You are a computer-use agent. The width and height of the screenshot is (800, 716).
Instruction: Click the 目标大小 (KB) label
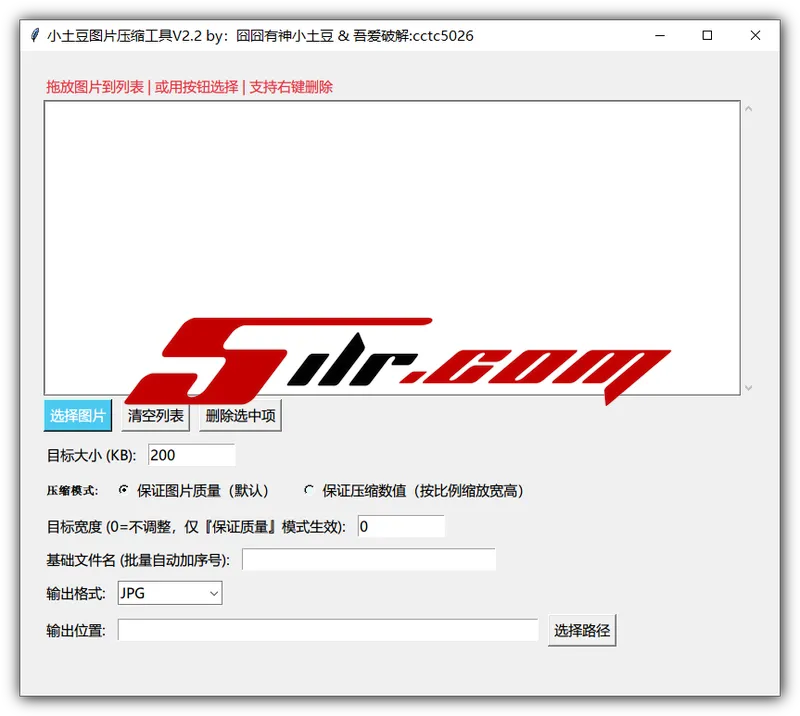91,455
